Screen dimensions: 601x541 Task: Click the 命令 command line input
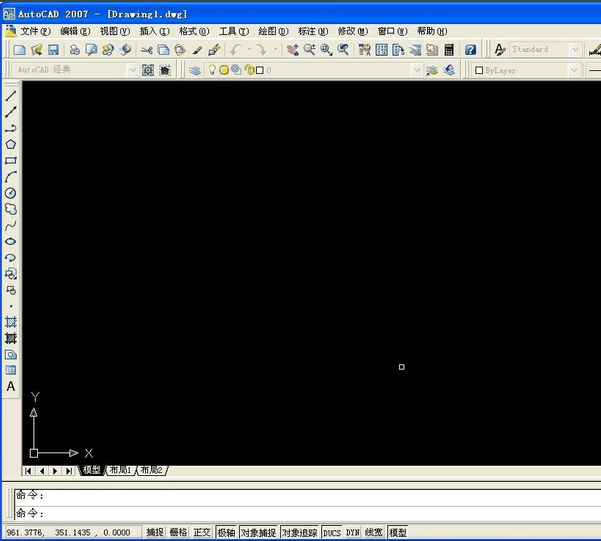[307, 513]
